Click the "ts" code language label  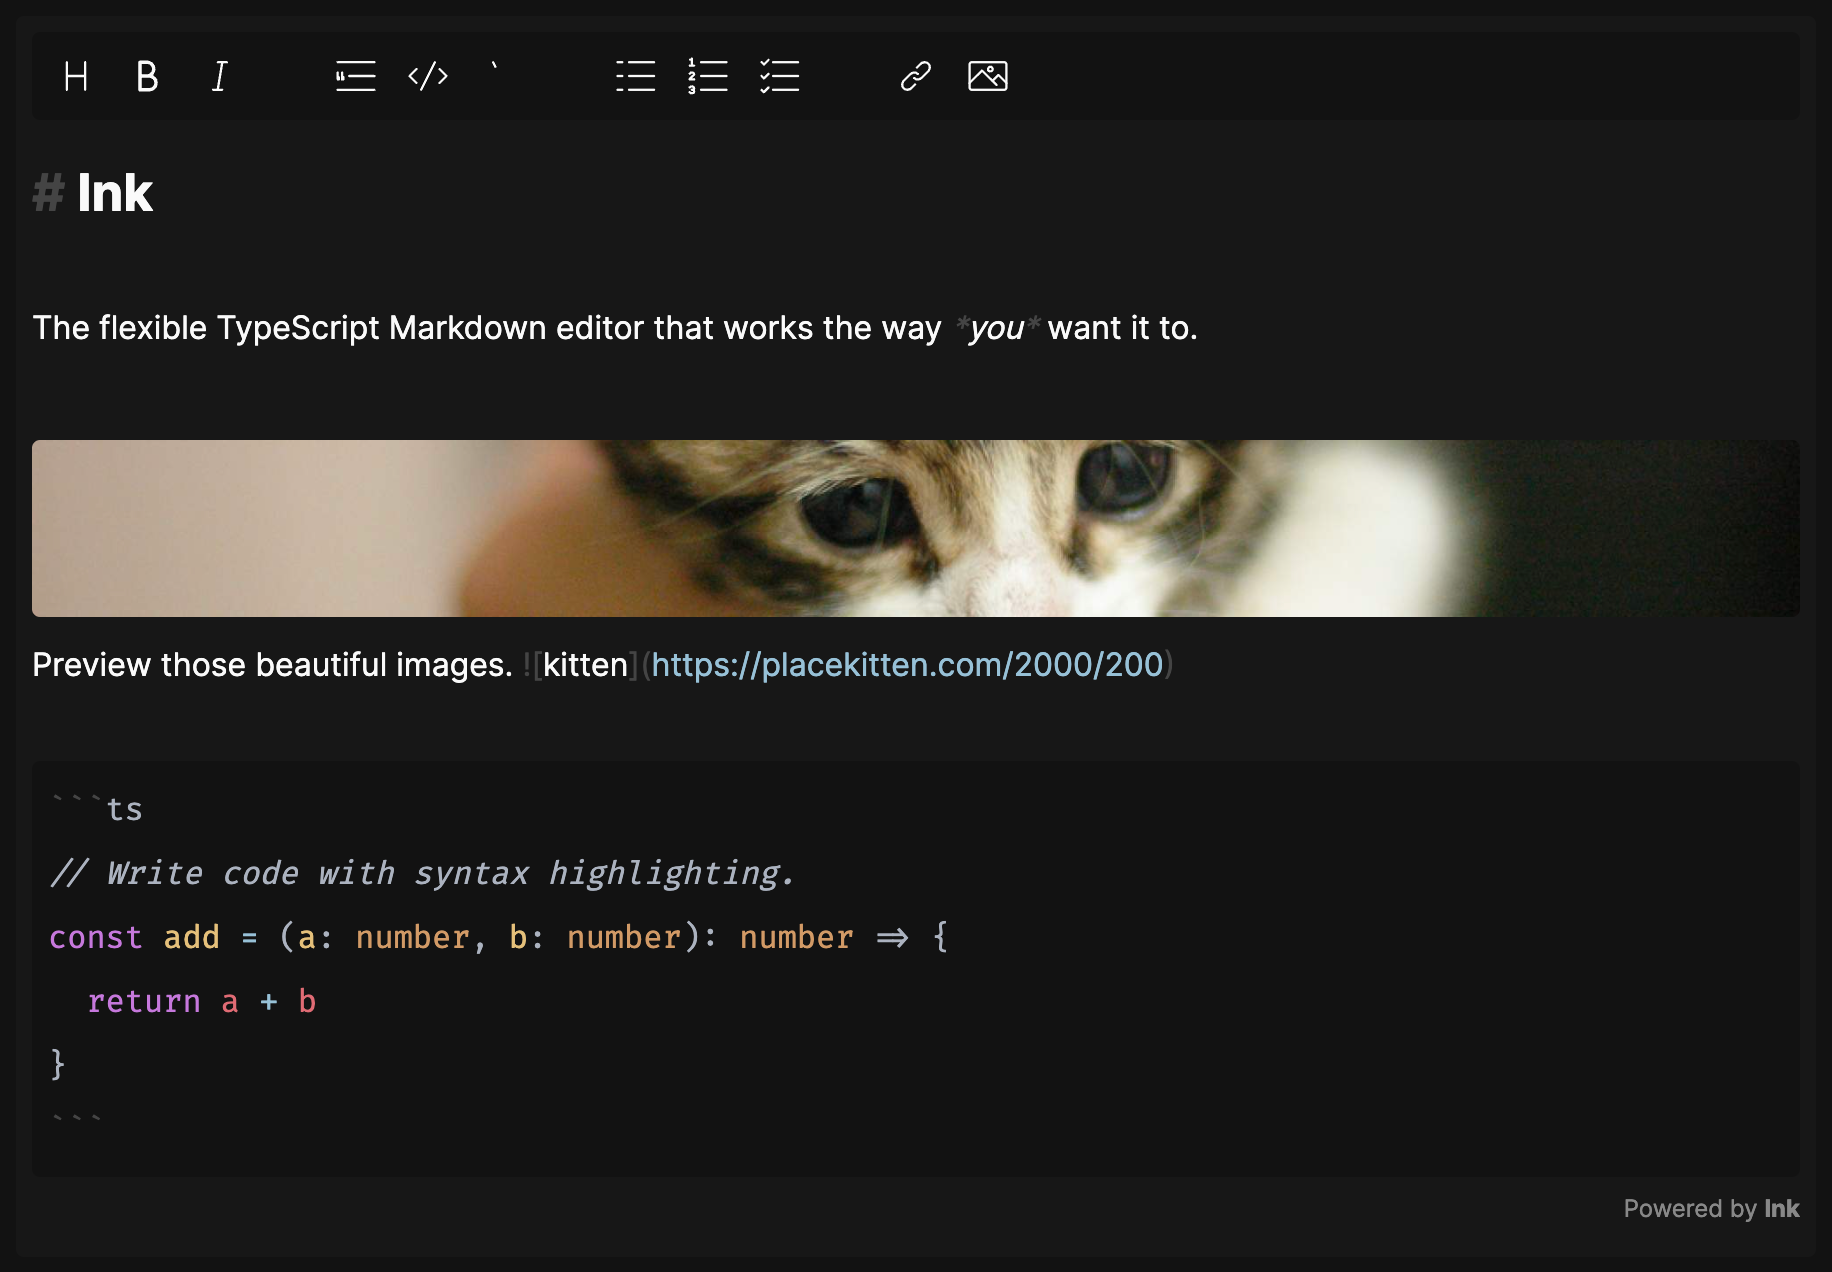(124, 809)
